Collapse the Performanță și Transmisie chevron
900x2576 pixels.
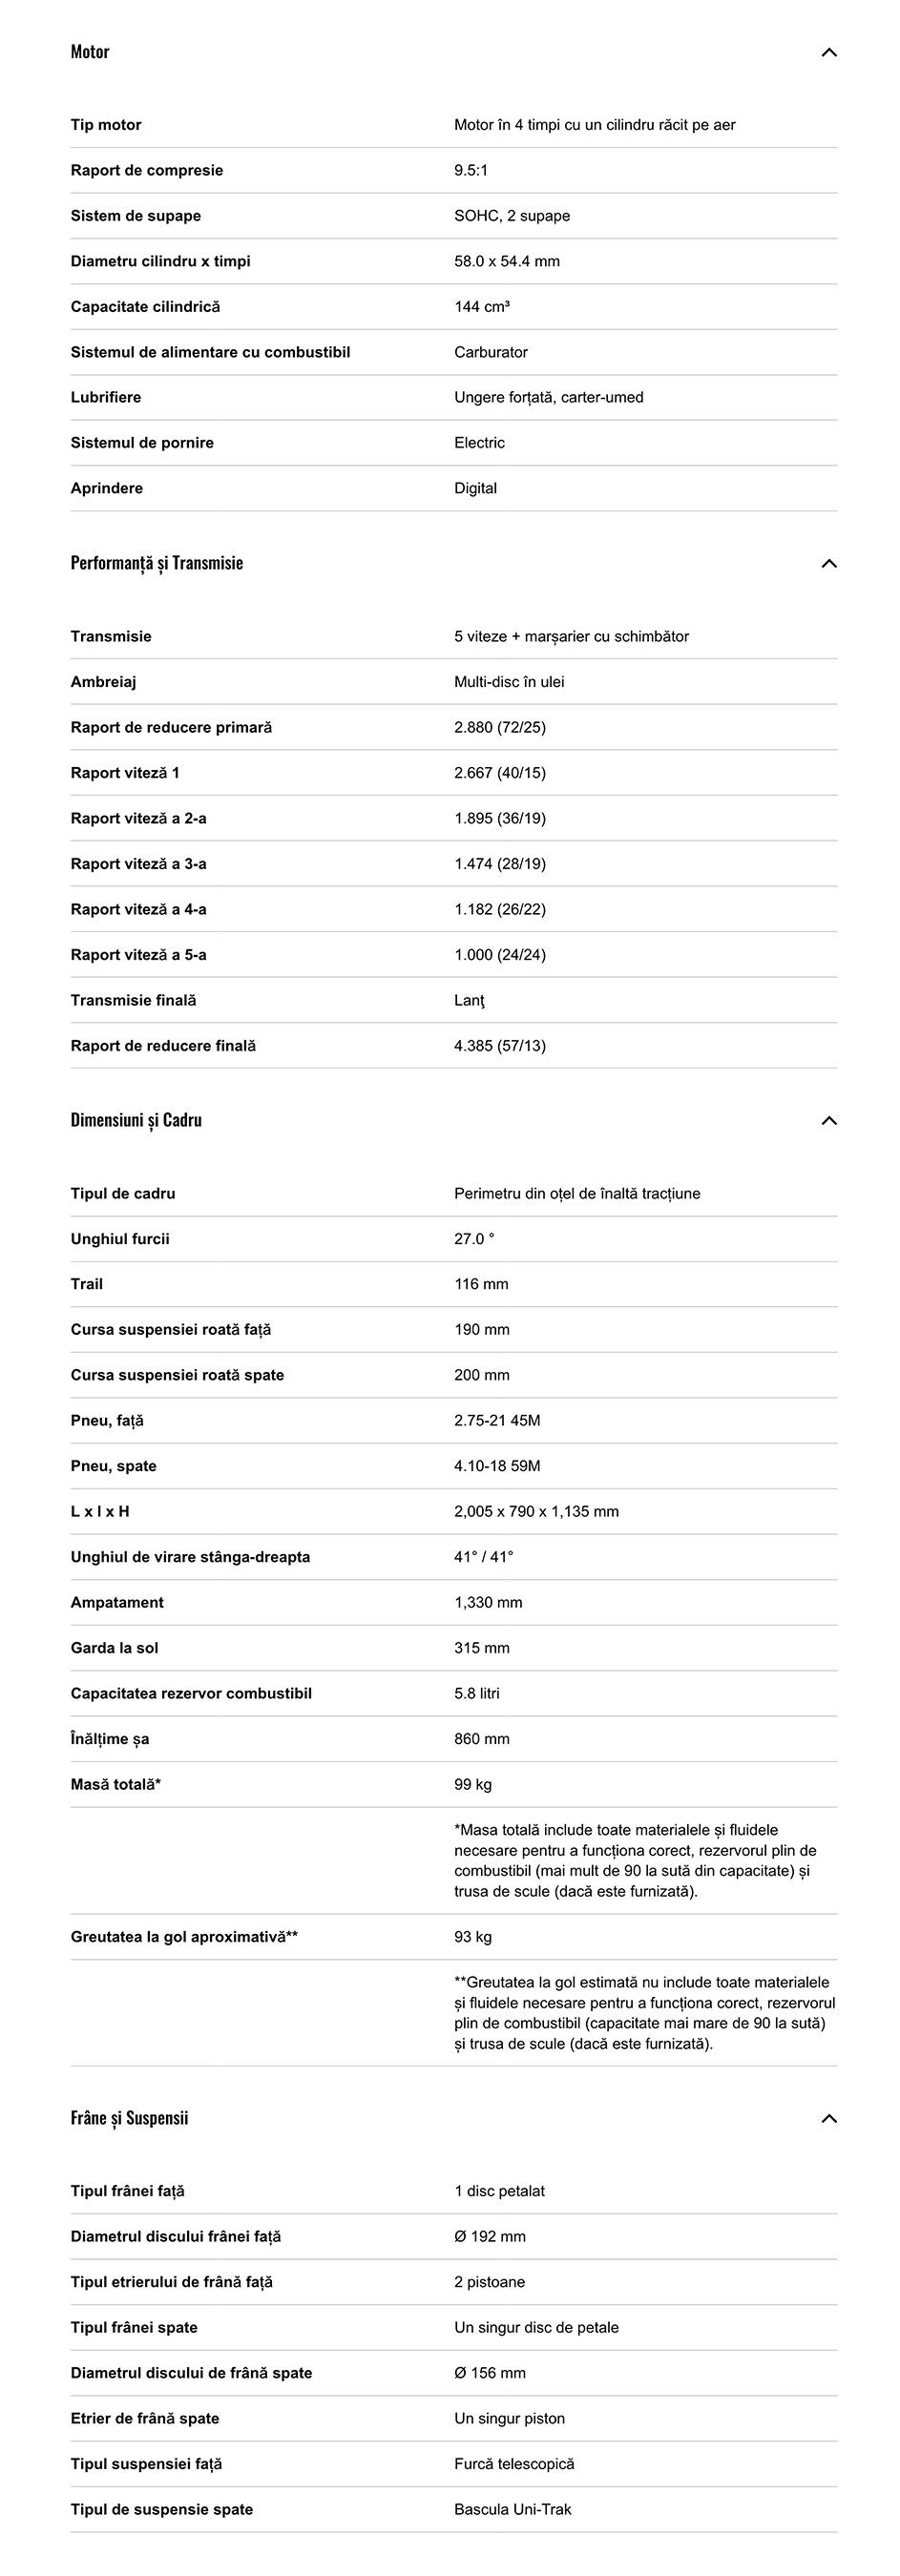(x=828, y=563)
